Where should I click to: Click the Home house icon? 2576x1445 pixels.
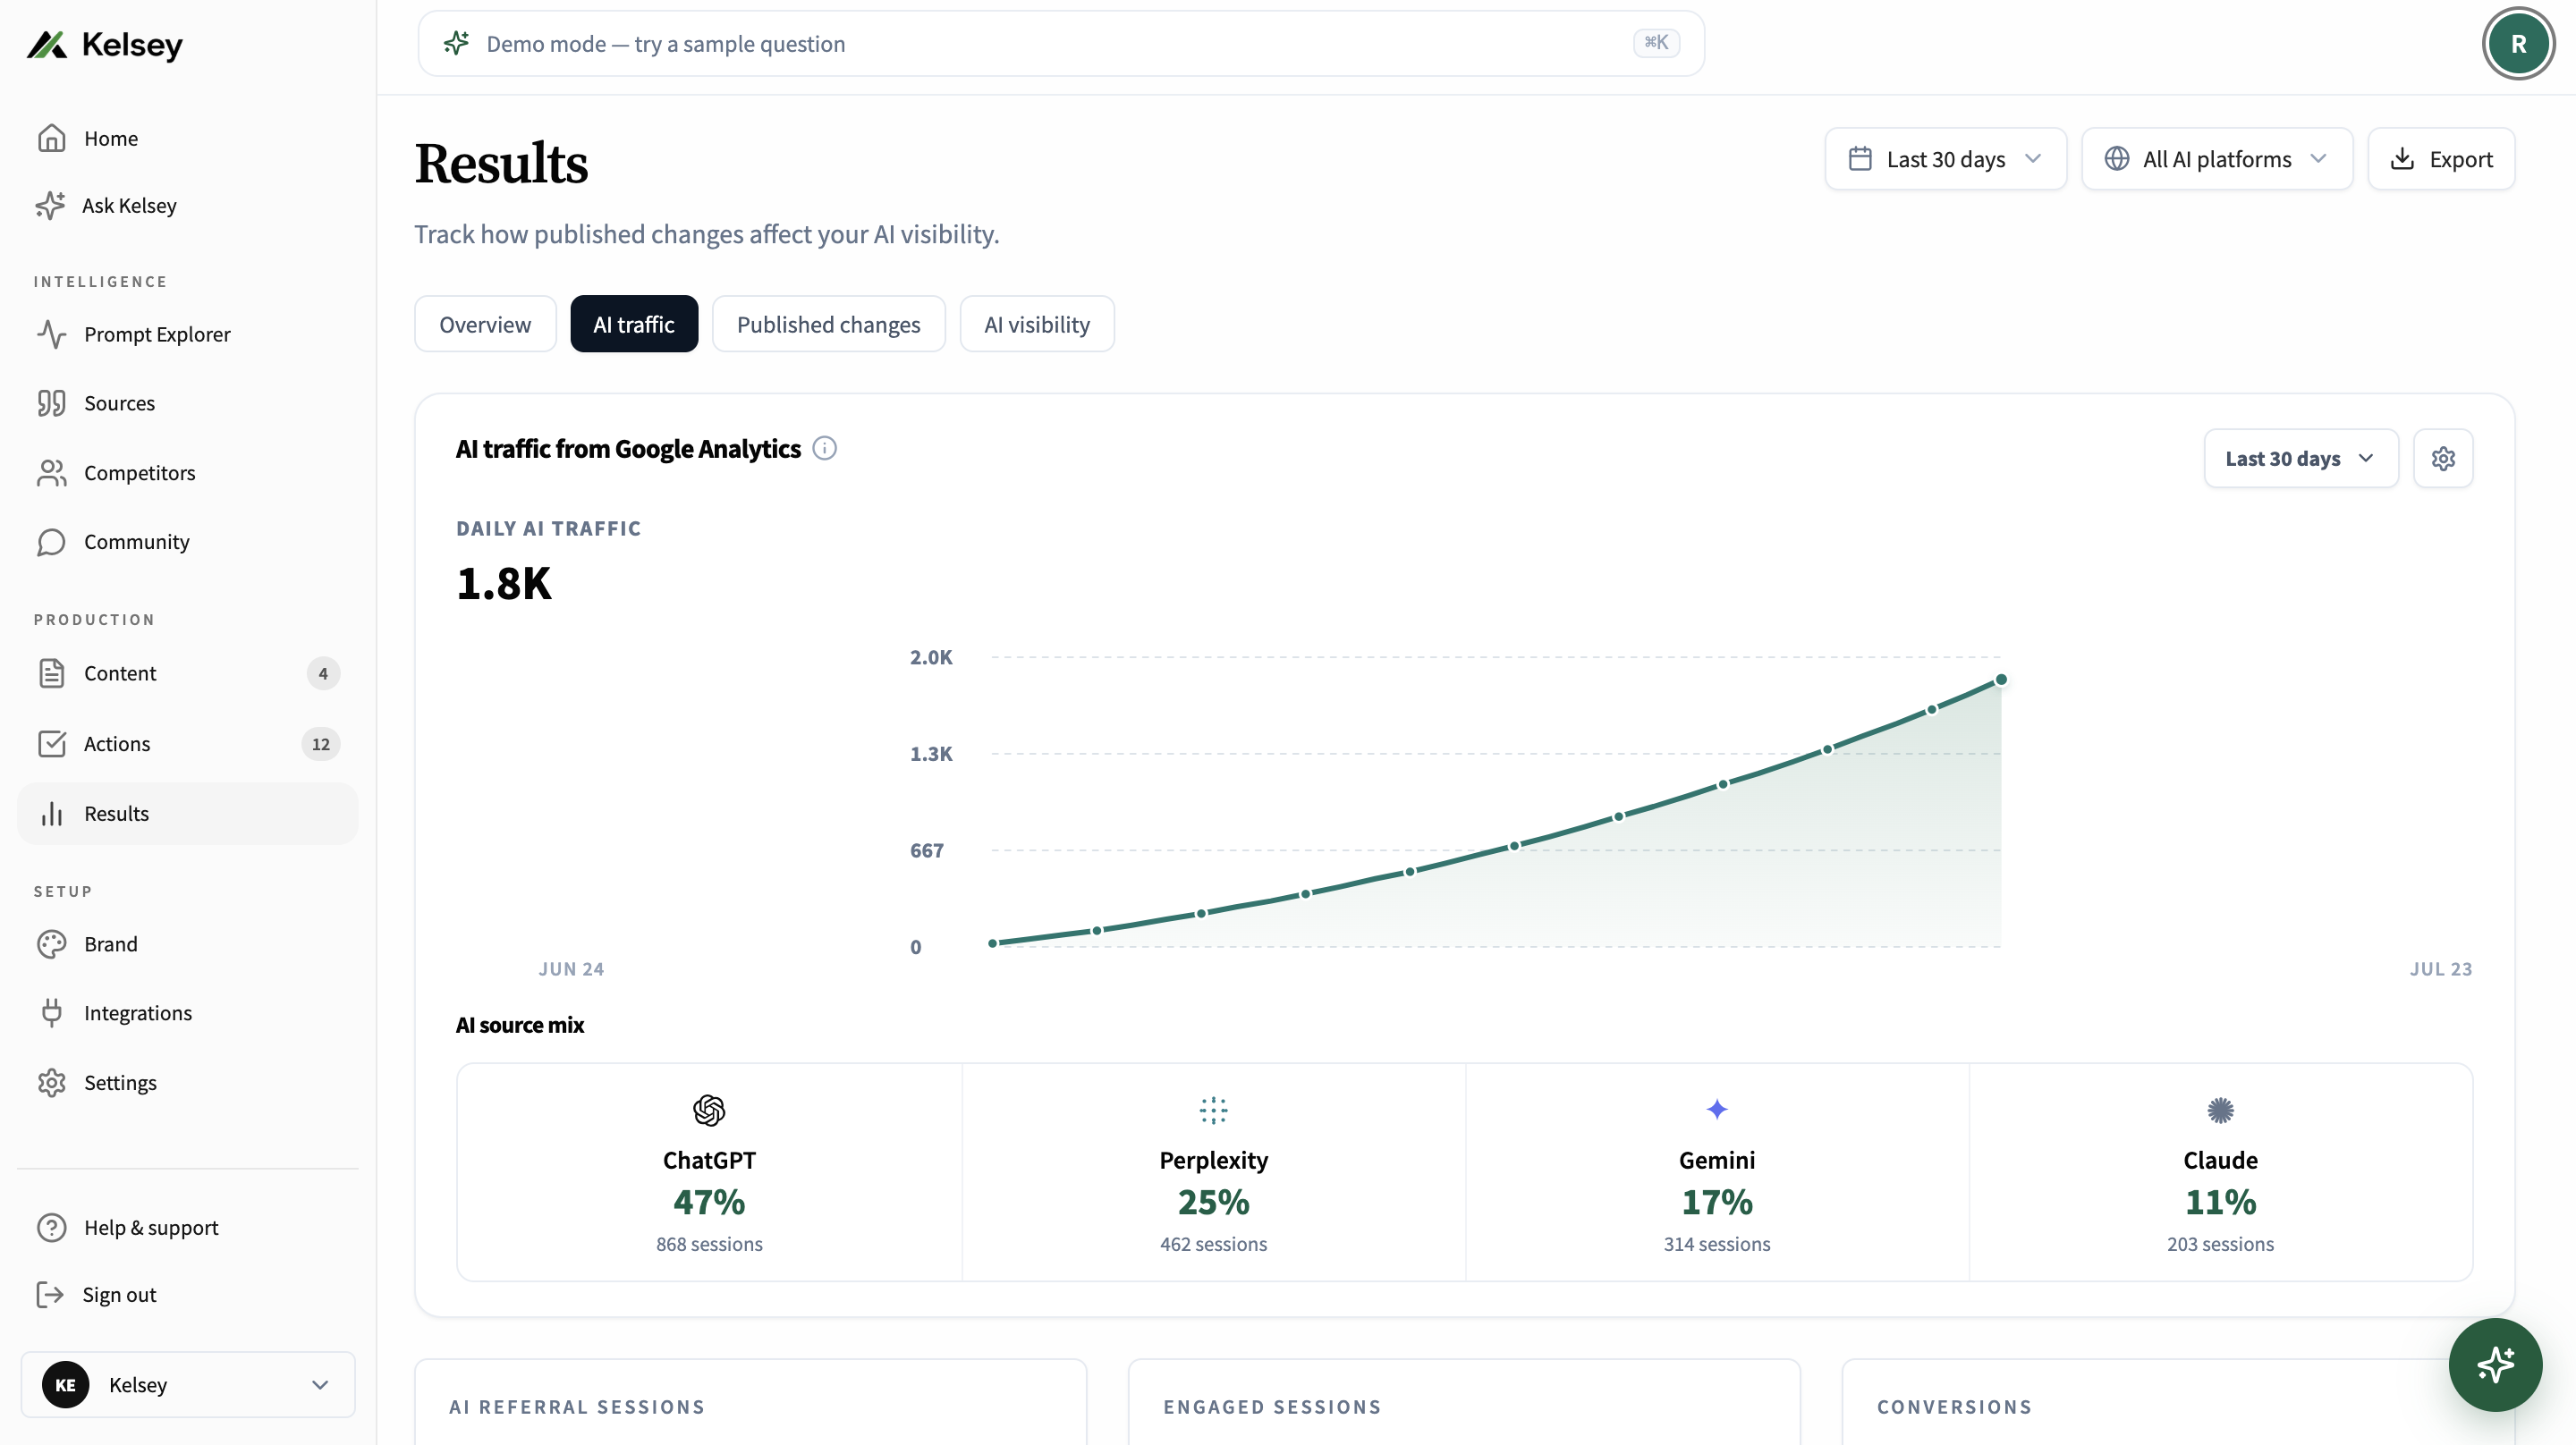51,138
